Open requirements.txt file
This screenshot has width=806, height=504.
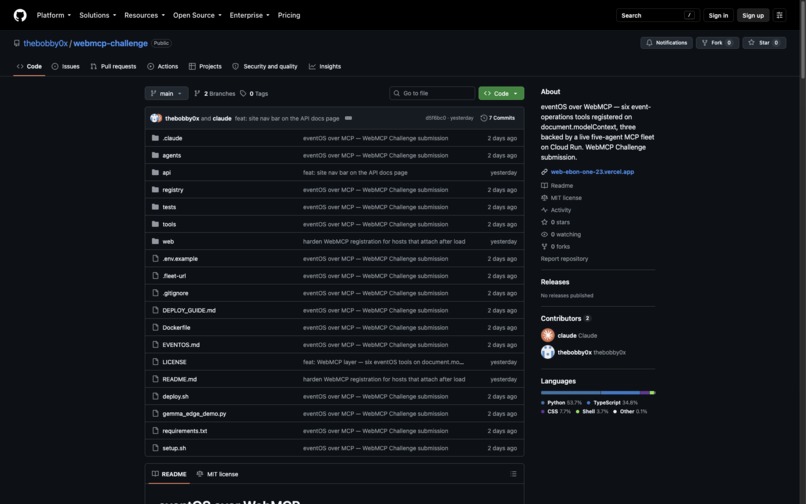point(185,431)
